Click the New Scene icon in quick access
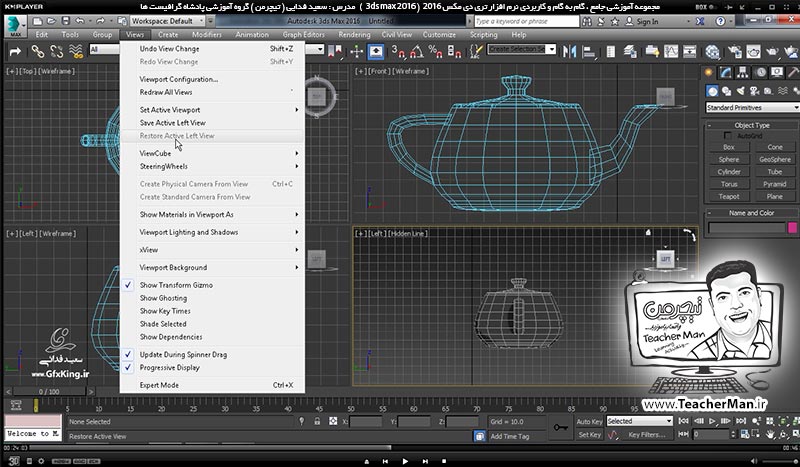The width and height of the screenshot is (800, 467). pos(37,21)
